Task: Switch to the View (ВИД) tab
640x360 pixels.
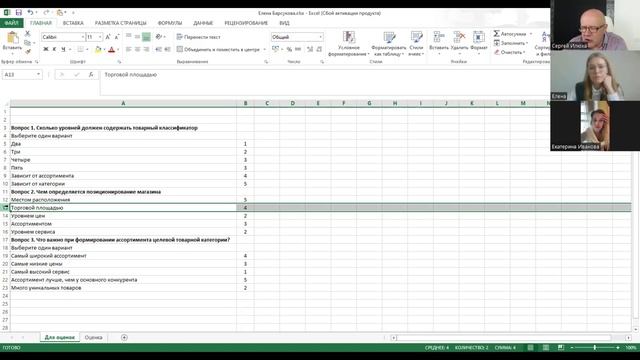Action: click(x=284, y=23)
